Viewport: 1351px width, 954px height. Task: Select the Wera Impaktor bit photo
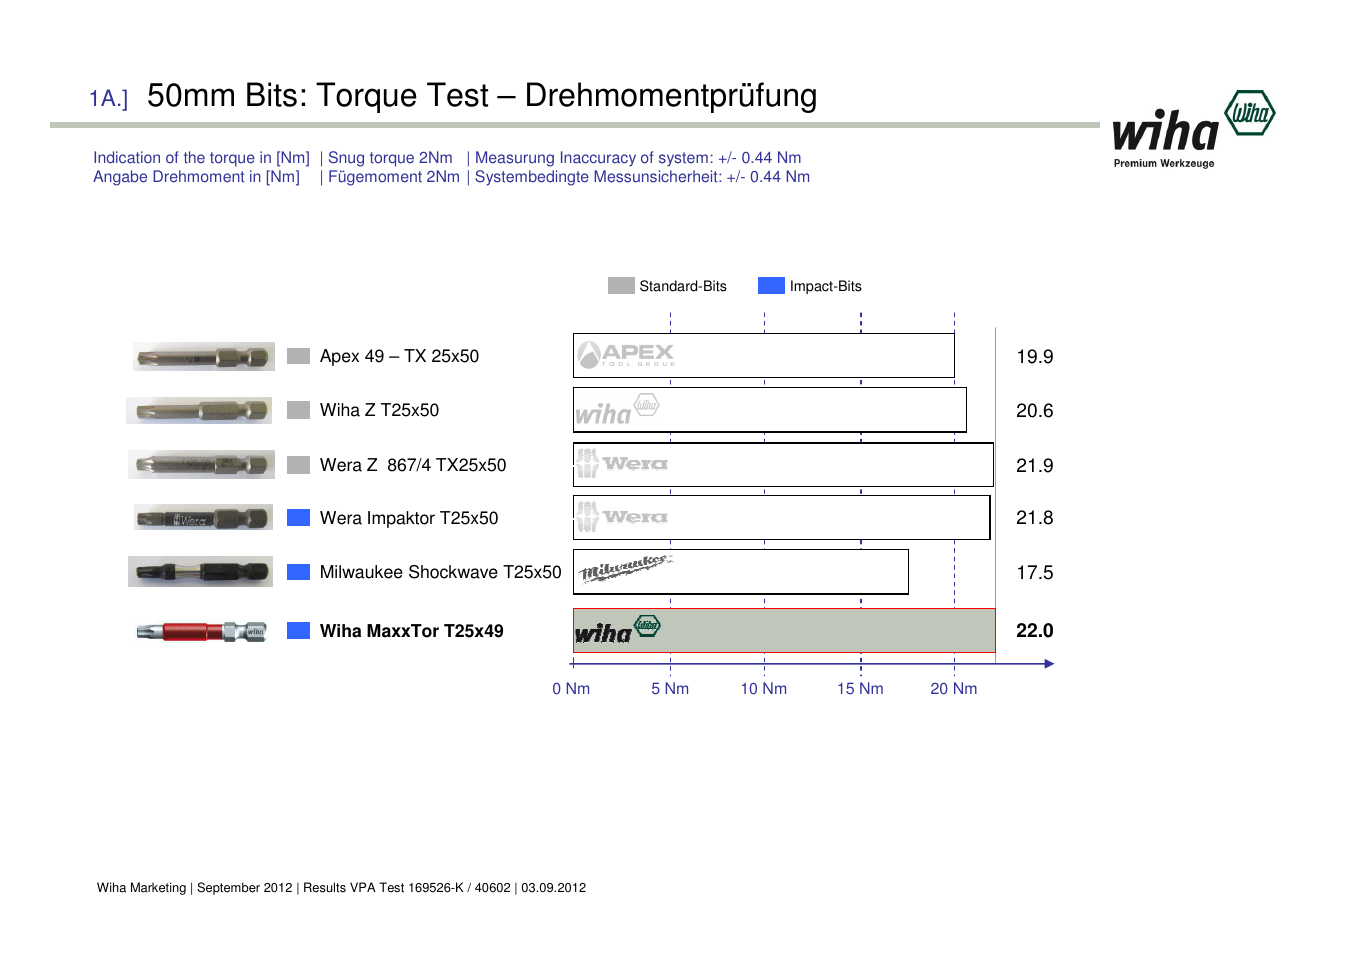[203, 518]
